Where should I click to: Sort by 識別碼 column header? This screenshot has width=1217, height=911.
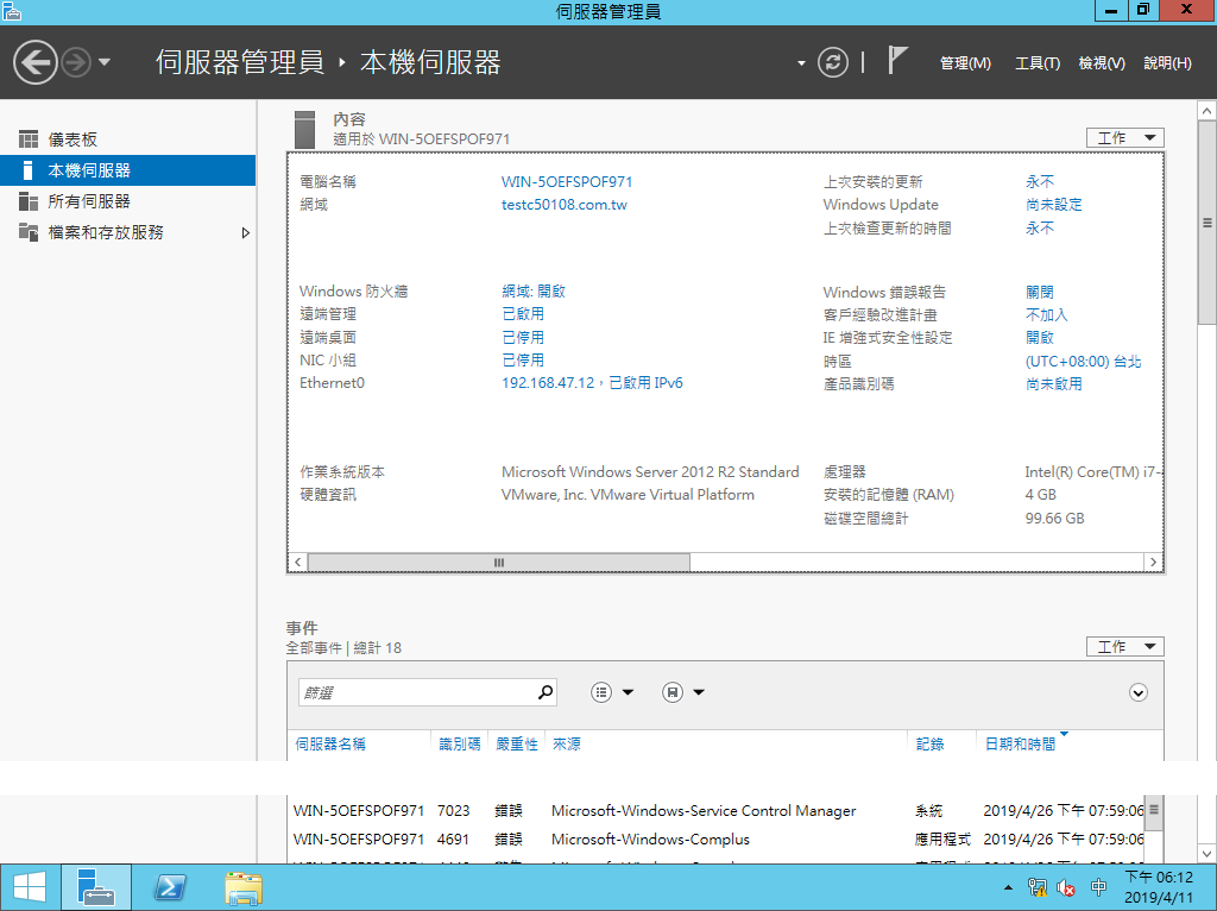[460, 744]
